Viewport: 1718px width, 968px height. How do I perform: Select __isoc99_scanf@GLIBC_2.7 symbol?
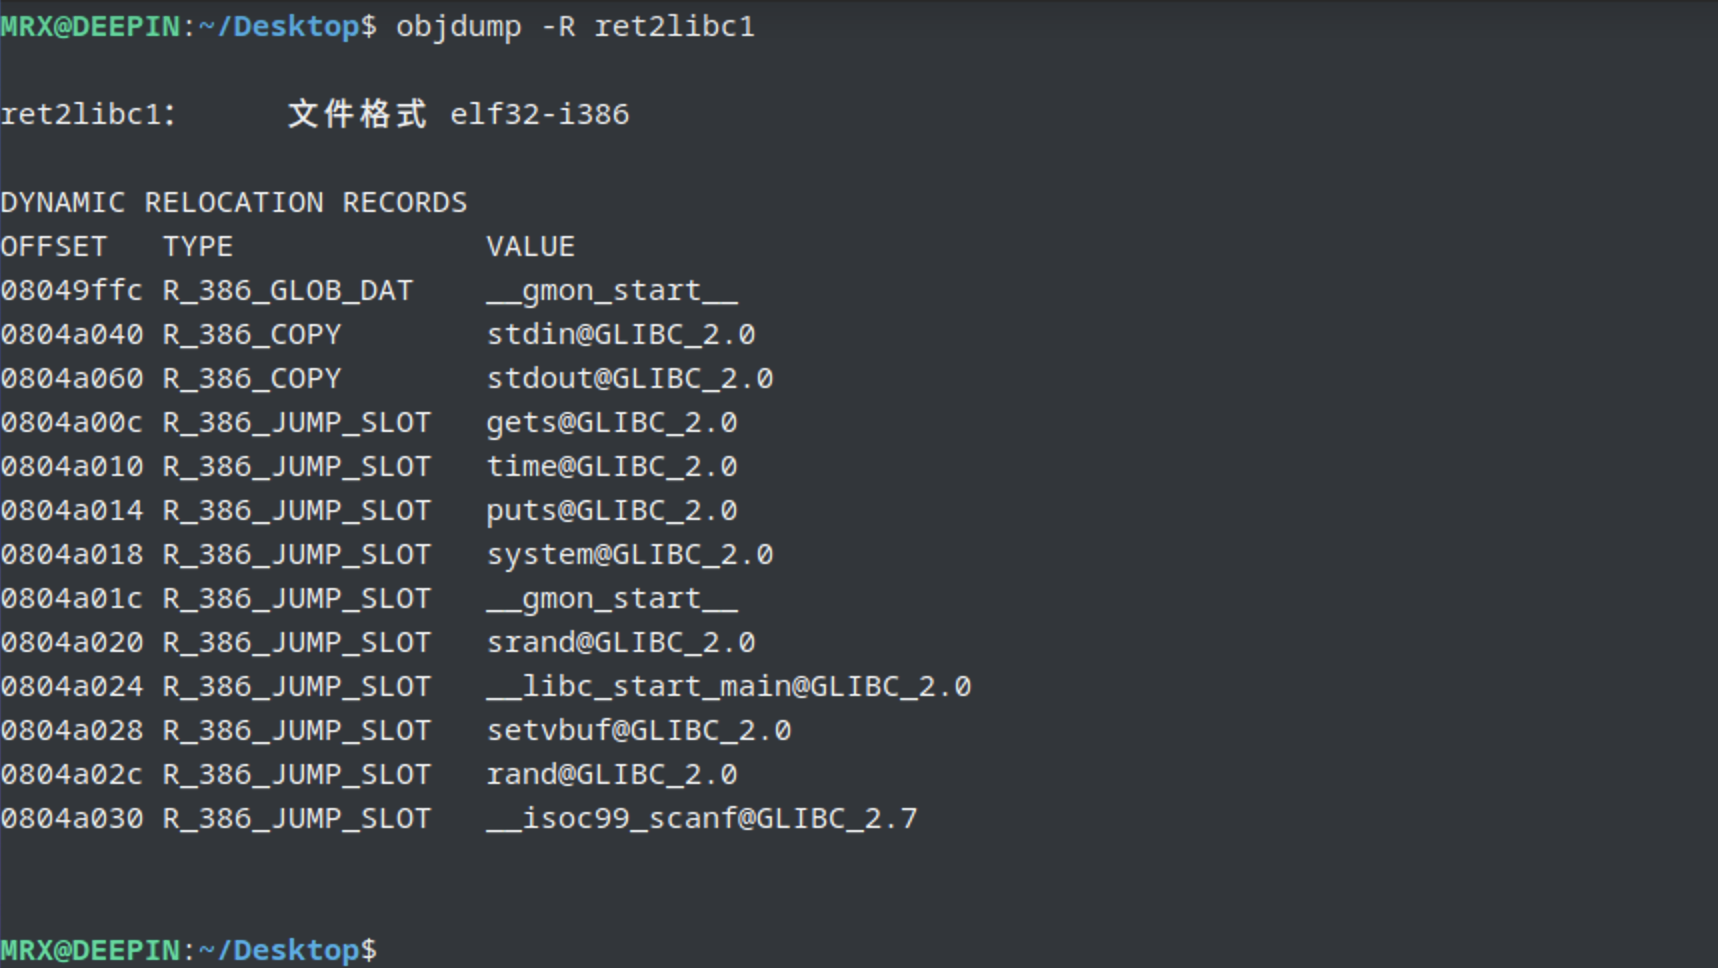coord(702,818)
